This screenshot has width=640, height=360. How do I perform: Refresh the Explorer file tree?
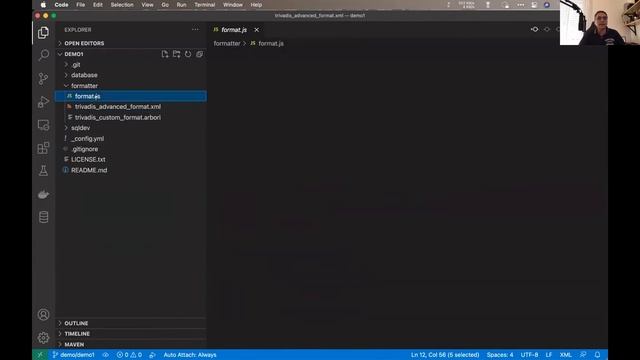click(188, 54)
